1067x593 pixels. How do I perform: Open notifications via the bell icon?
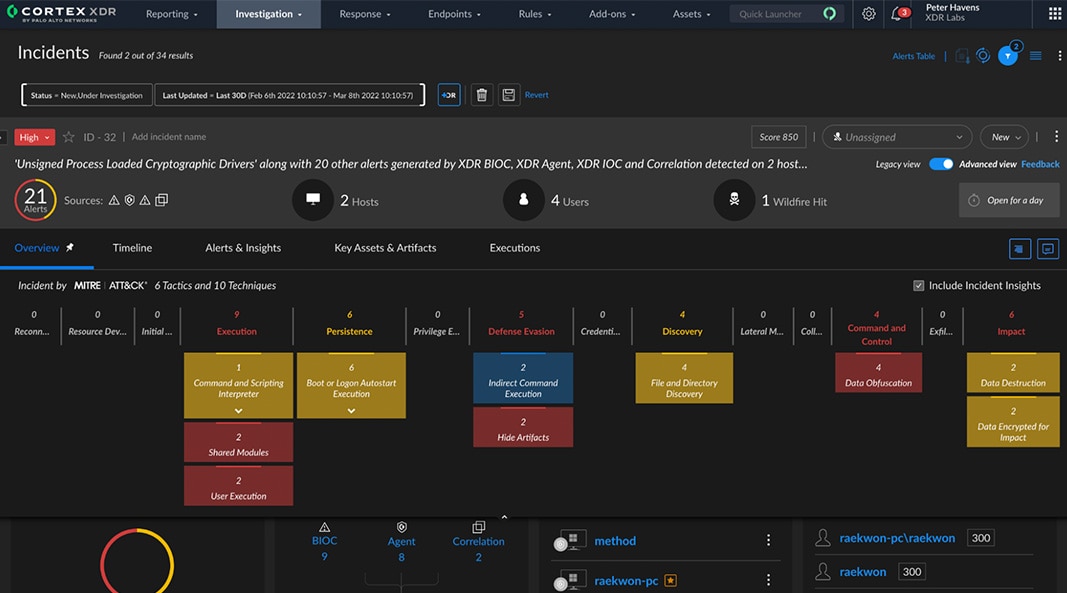897,14
